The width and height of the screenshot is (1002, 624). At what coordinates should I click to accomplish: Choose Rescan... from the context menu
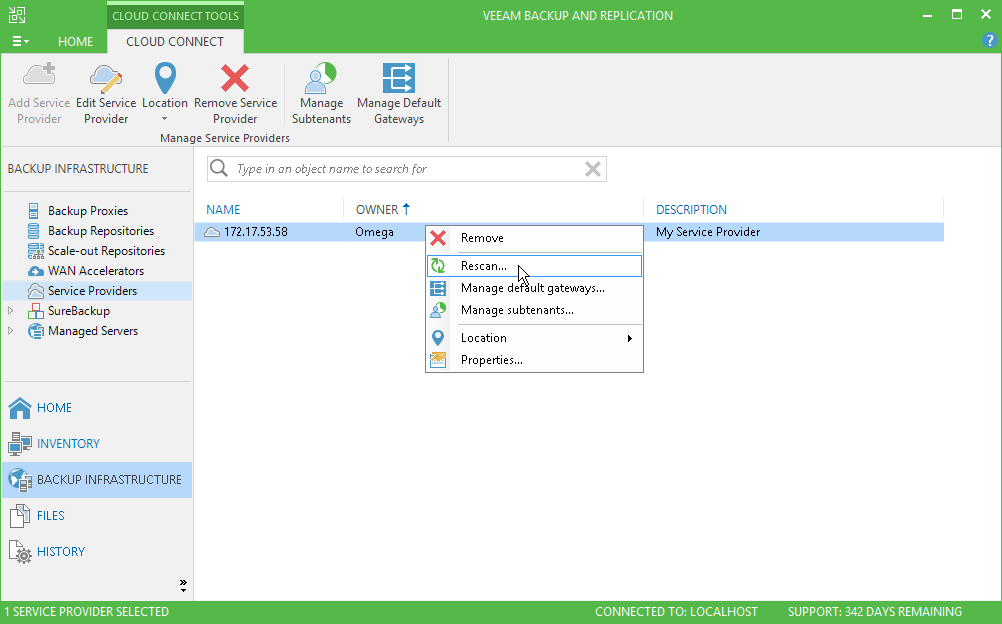click(x=534, y=266)
